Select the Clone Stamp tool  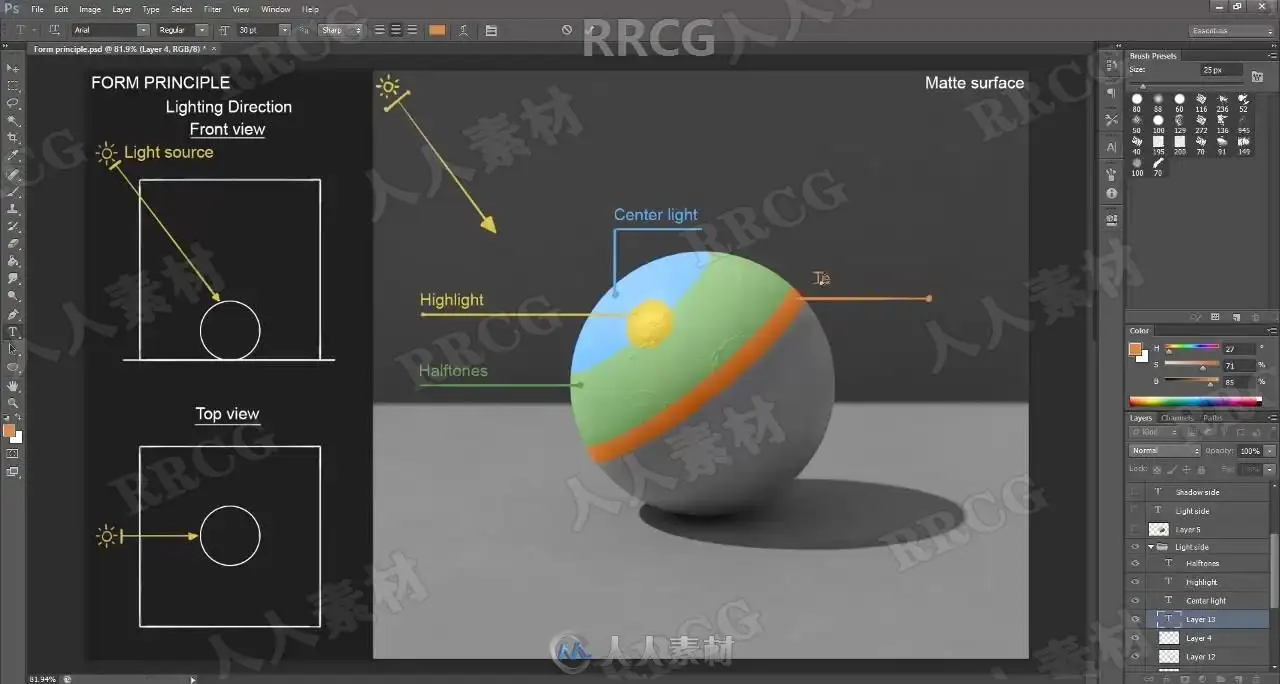tap(13, 209)
